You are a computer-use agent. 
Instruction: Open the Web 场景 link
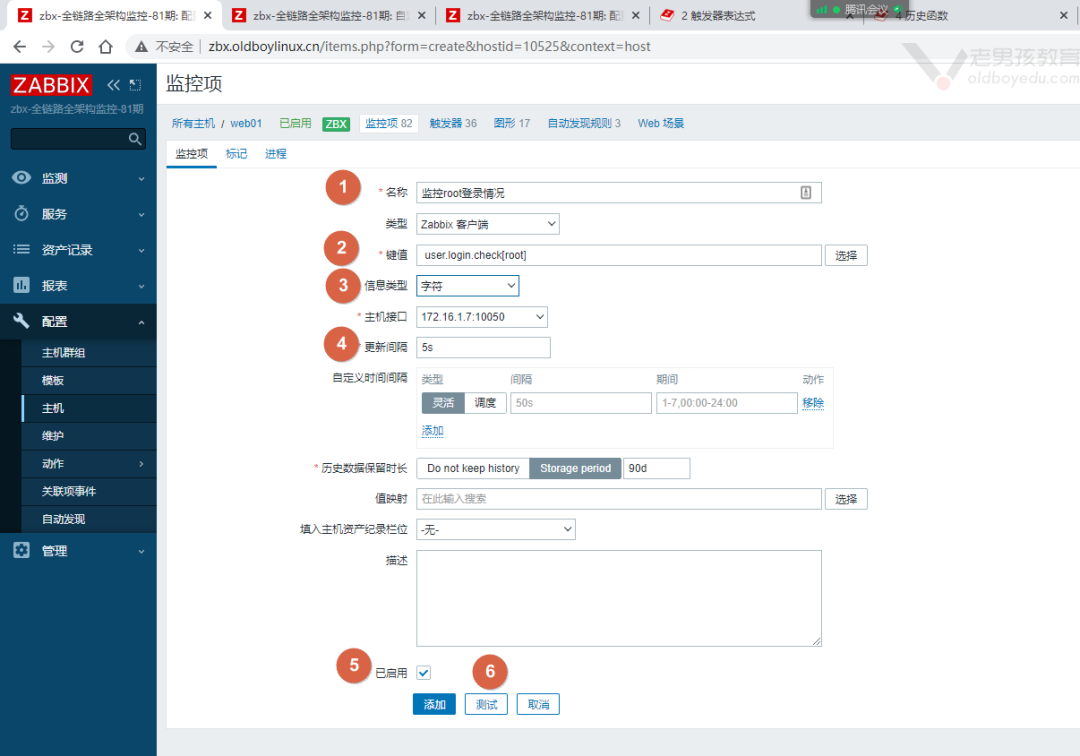[x=661, y=123]
